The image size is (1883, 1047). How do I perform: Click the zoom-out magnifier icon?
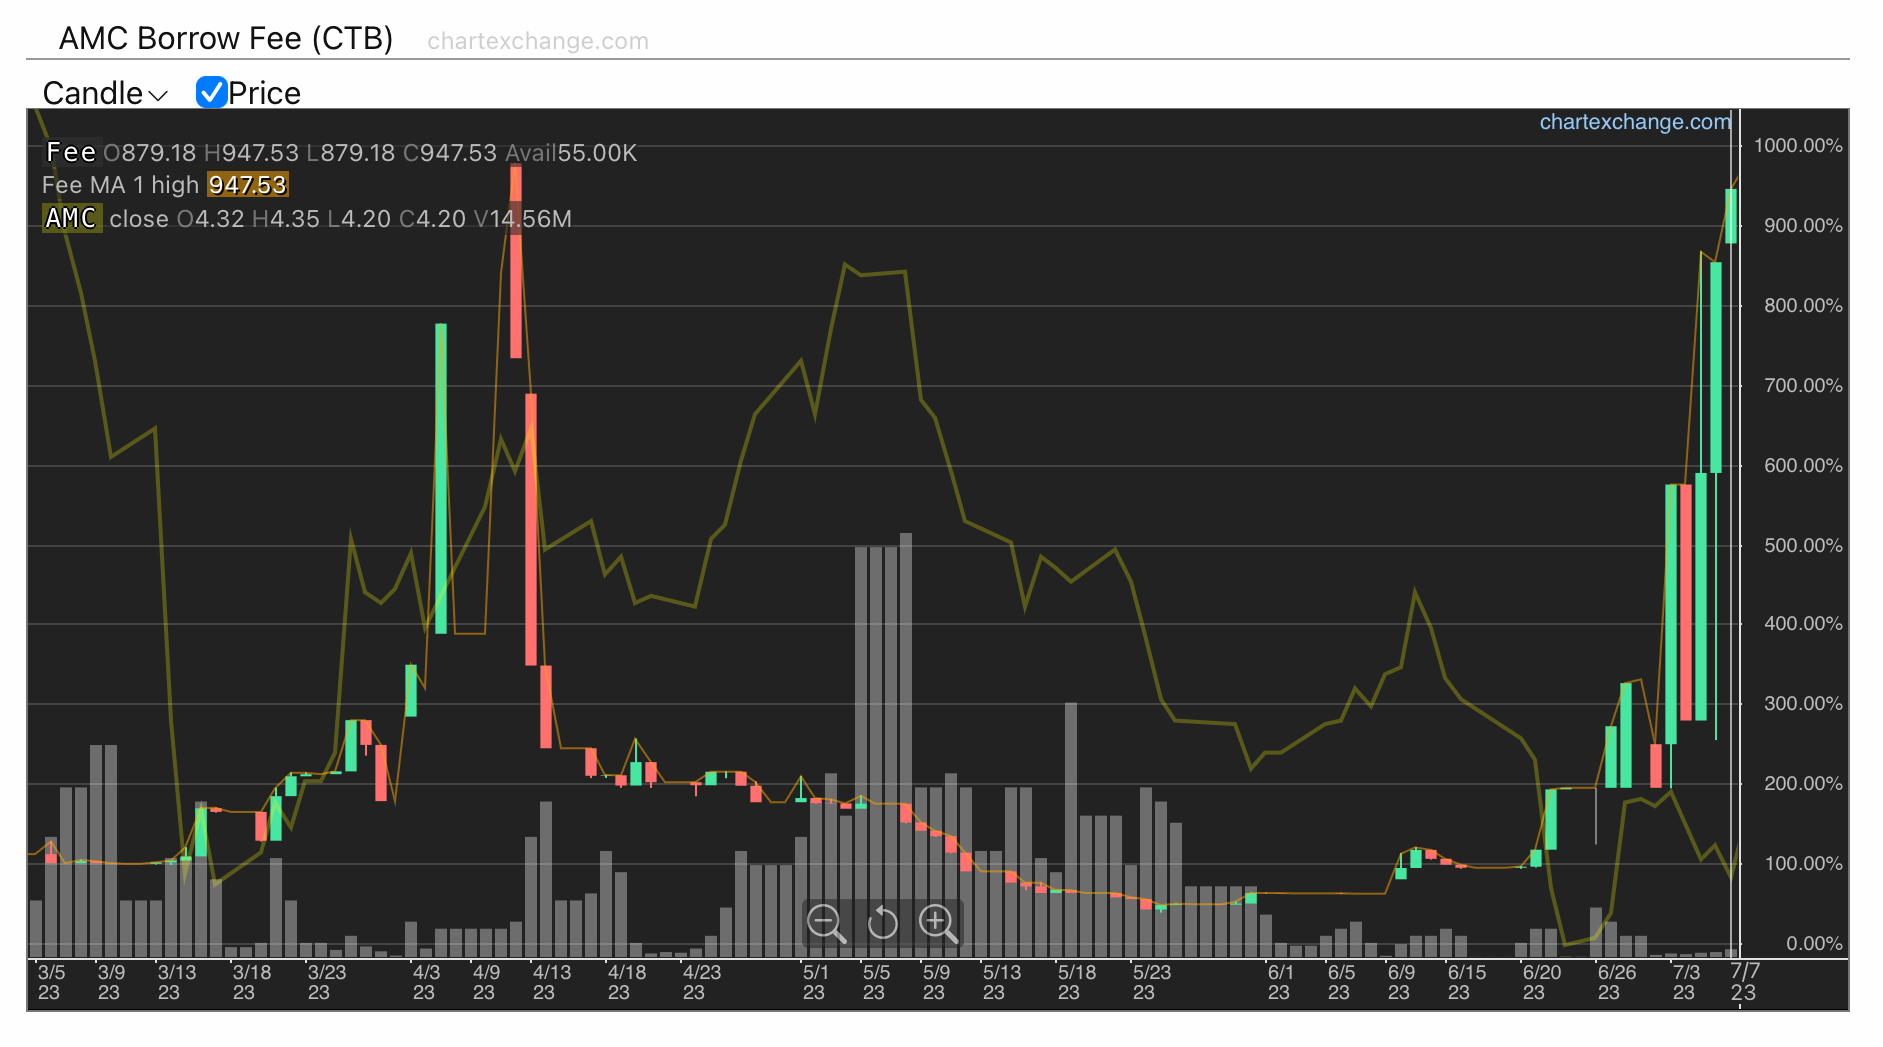point(826,923)
